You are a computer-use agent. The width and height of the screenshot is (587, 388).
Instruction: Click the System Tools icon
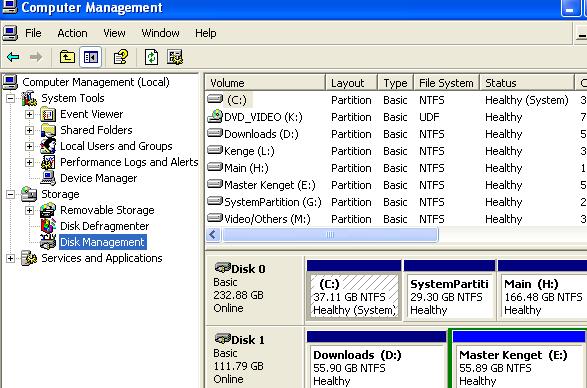(x=29, y=98)
